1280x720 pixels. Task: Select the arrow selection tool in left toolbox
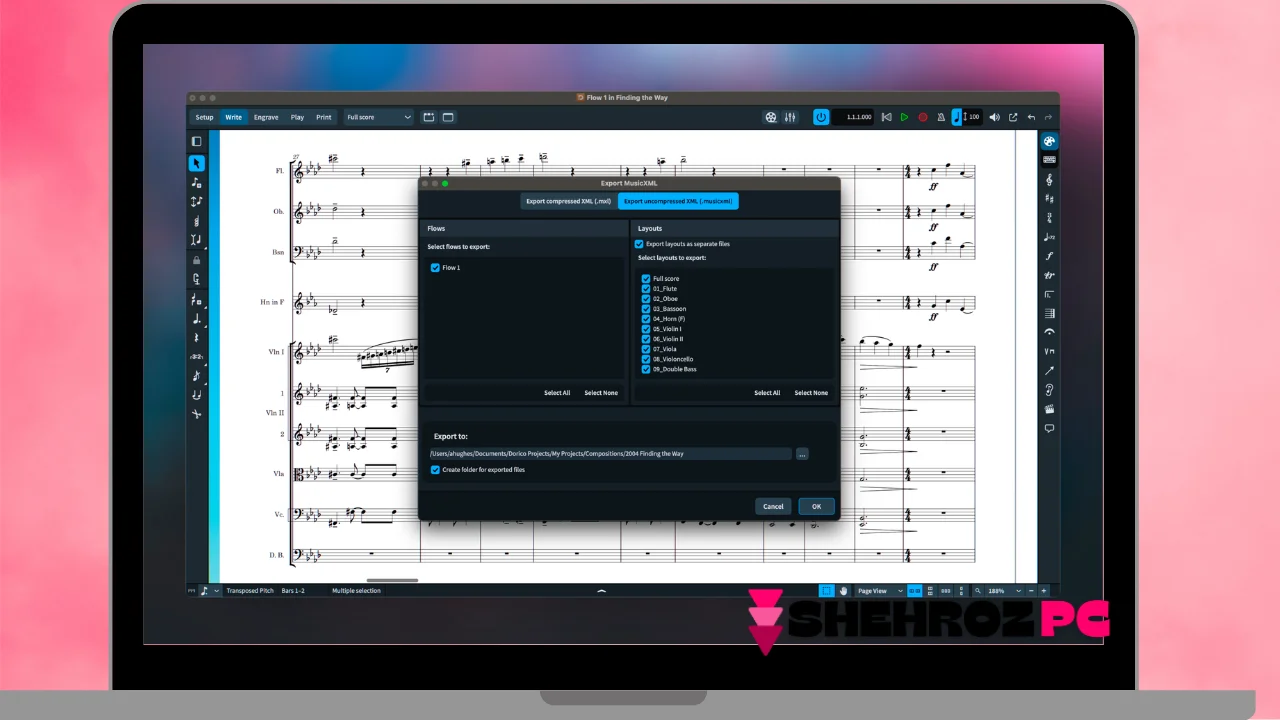(197, 163)
